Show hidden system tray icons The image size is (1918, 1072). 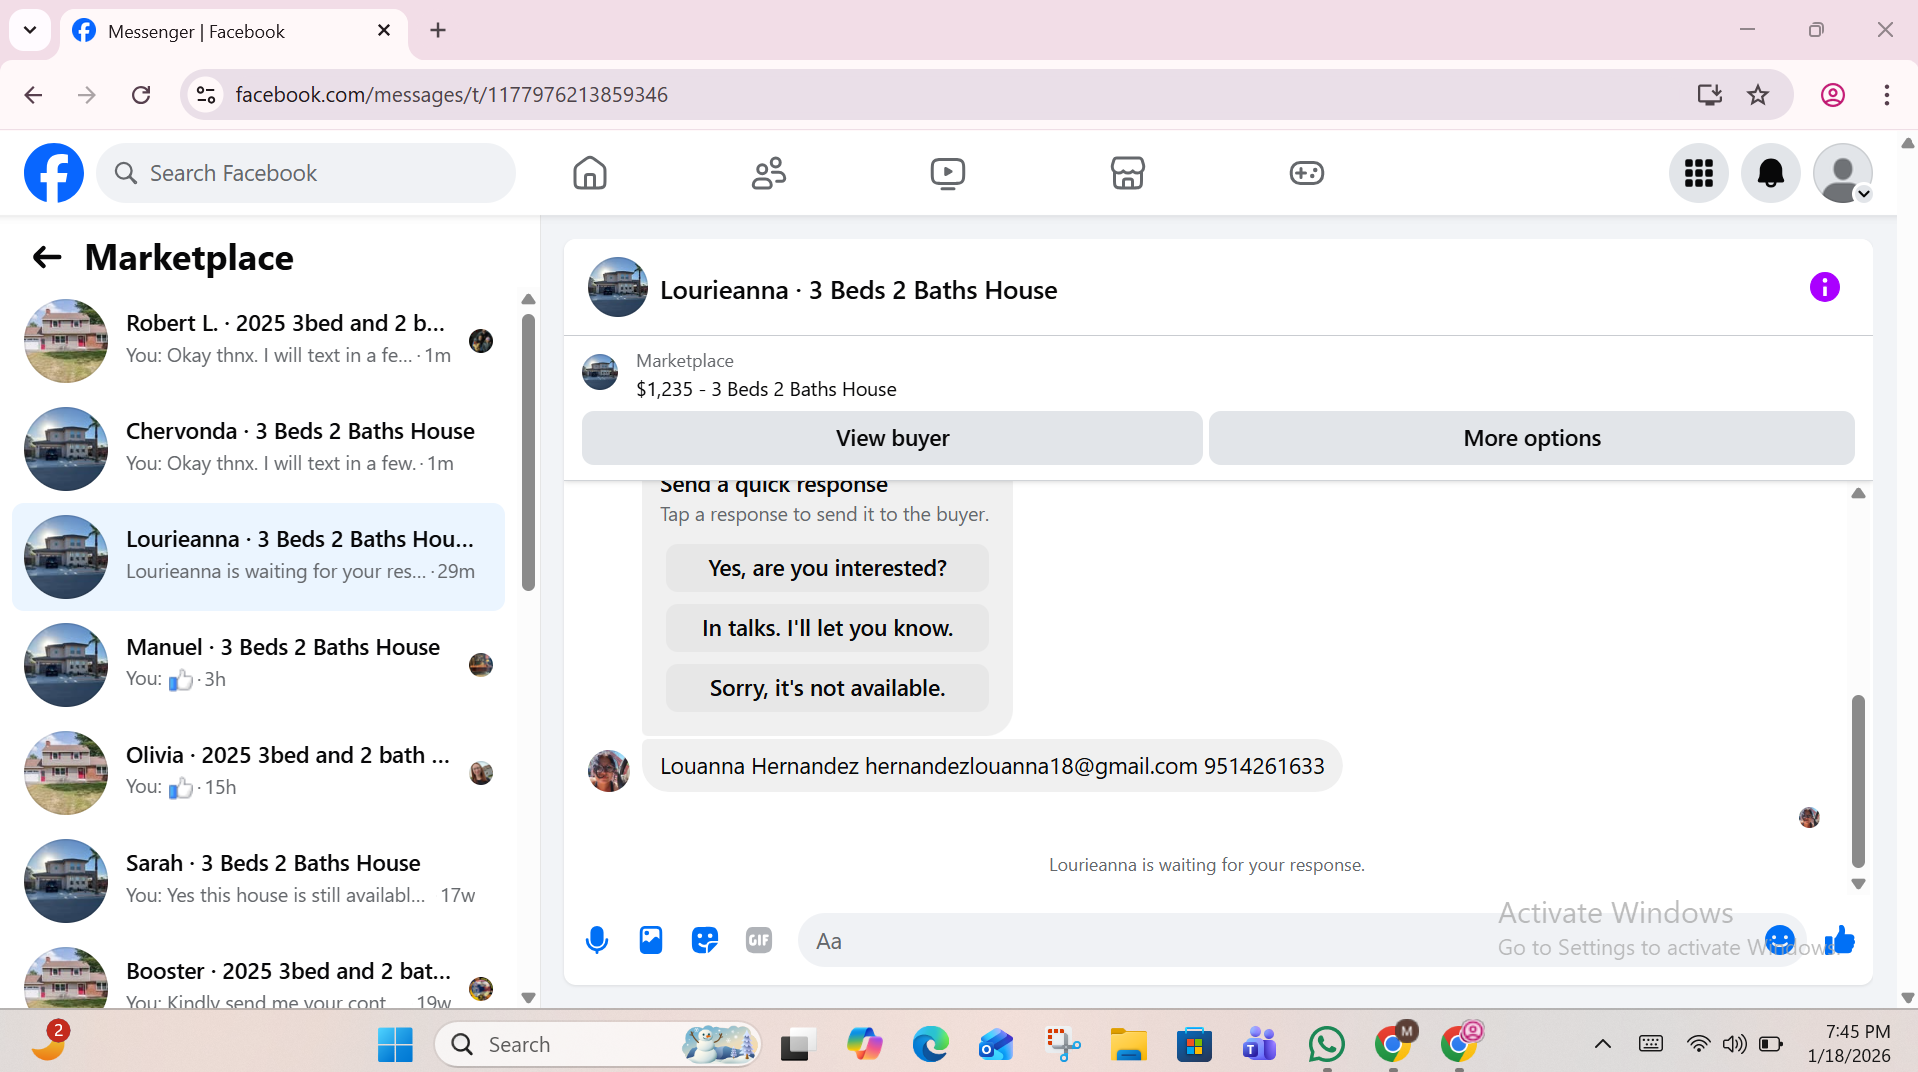coord(1603,1044)
